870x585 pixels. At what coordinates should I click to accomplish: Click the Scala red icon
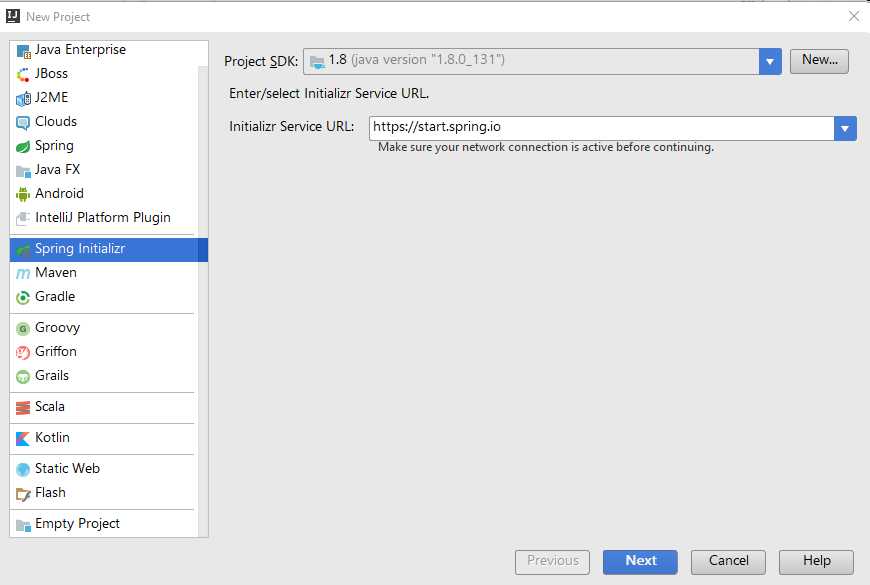(23, 408)
